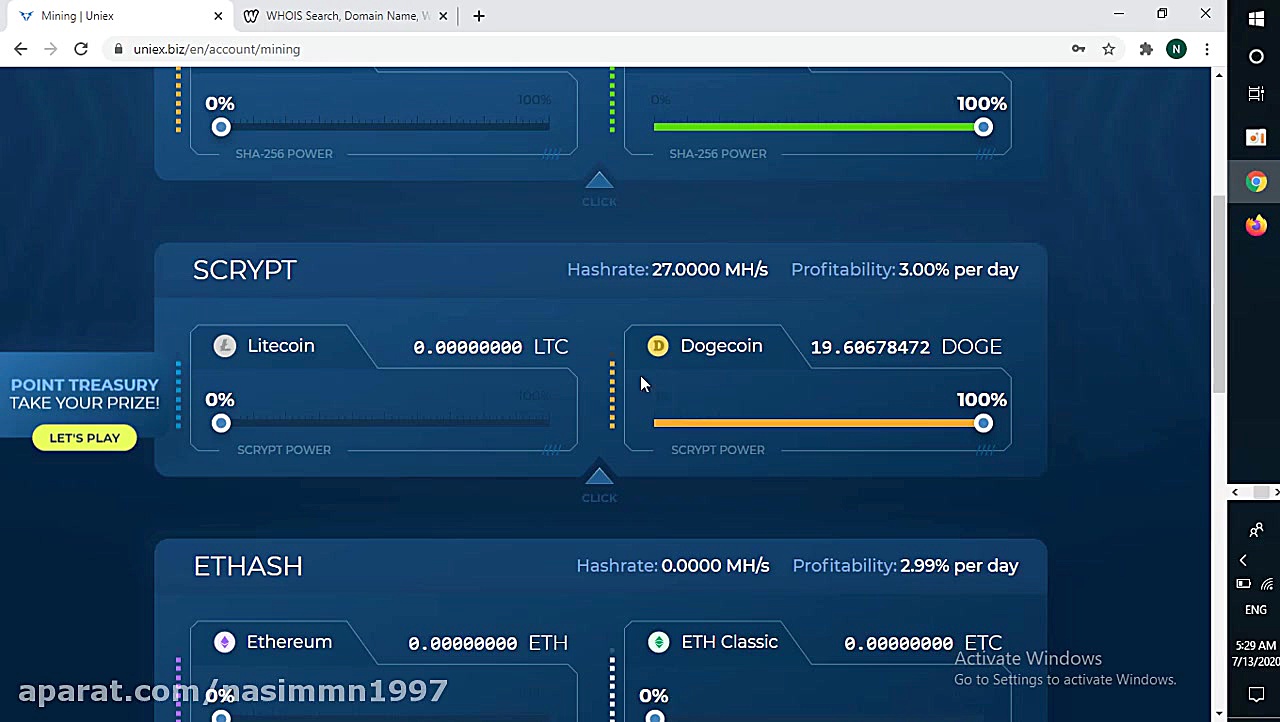Switch to the WHOIS Search tab

(346, 16)
